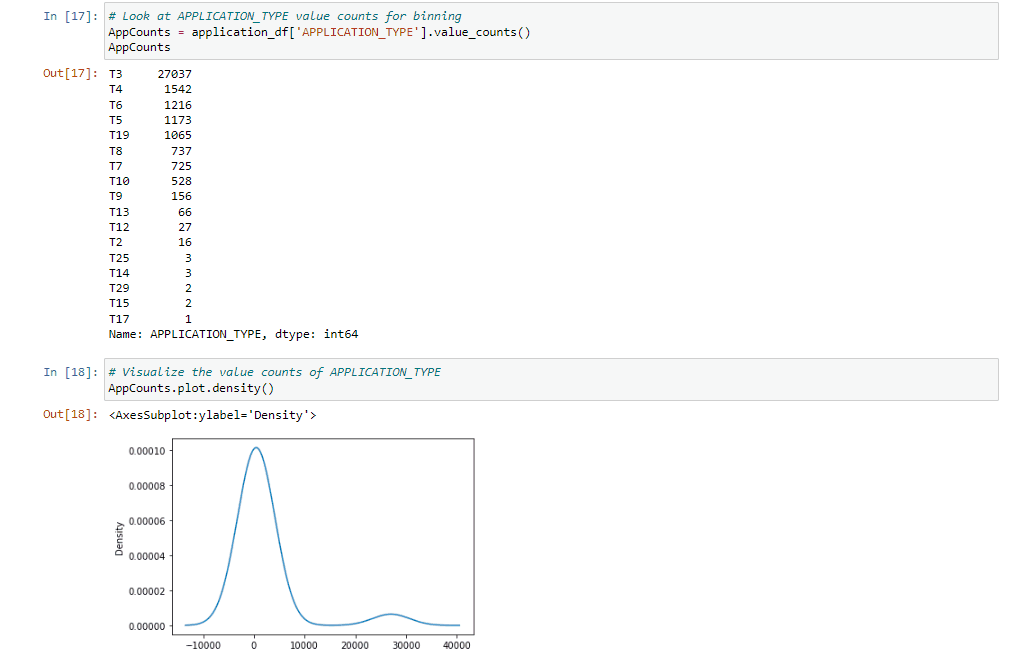Click the -10000 x-axis tick label
The image size is (1017, 663).
(x=203, y=645)
